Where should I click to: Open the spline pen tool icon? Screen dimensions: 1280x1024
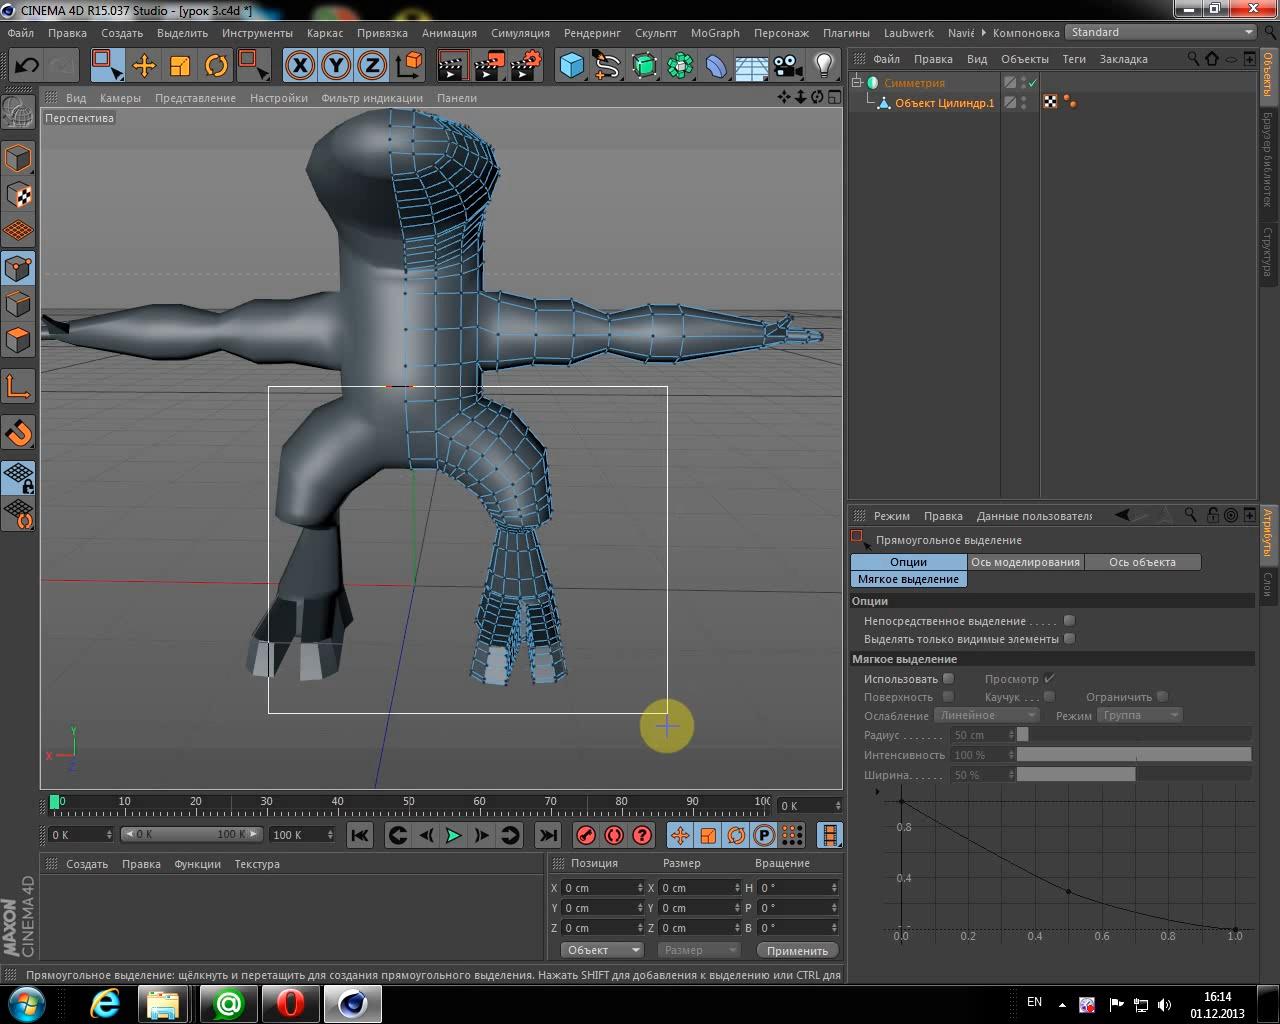tap(607, 66)
